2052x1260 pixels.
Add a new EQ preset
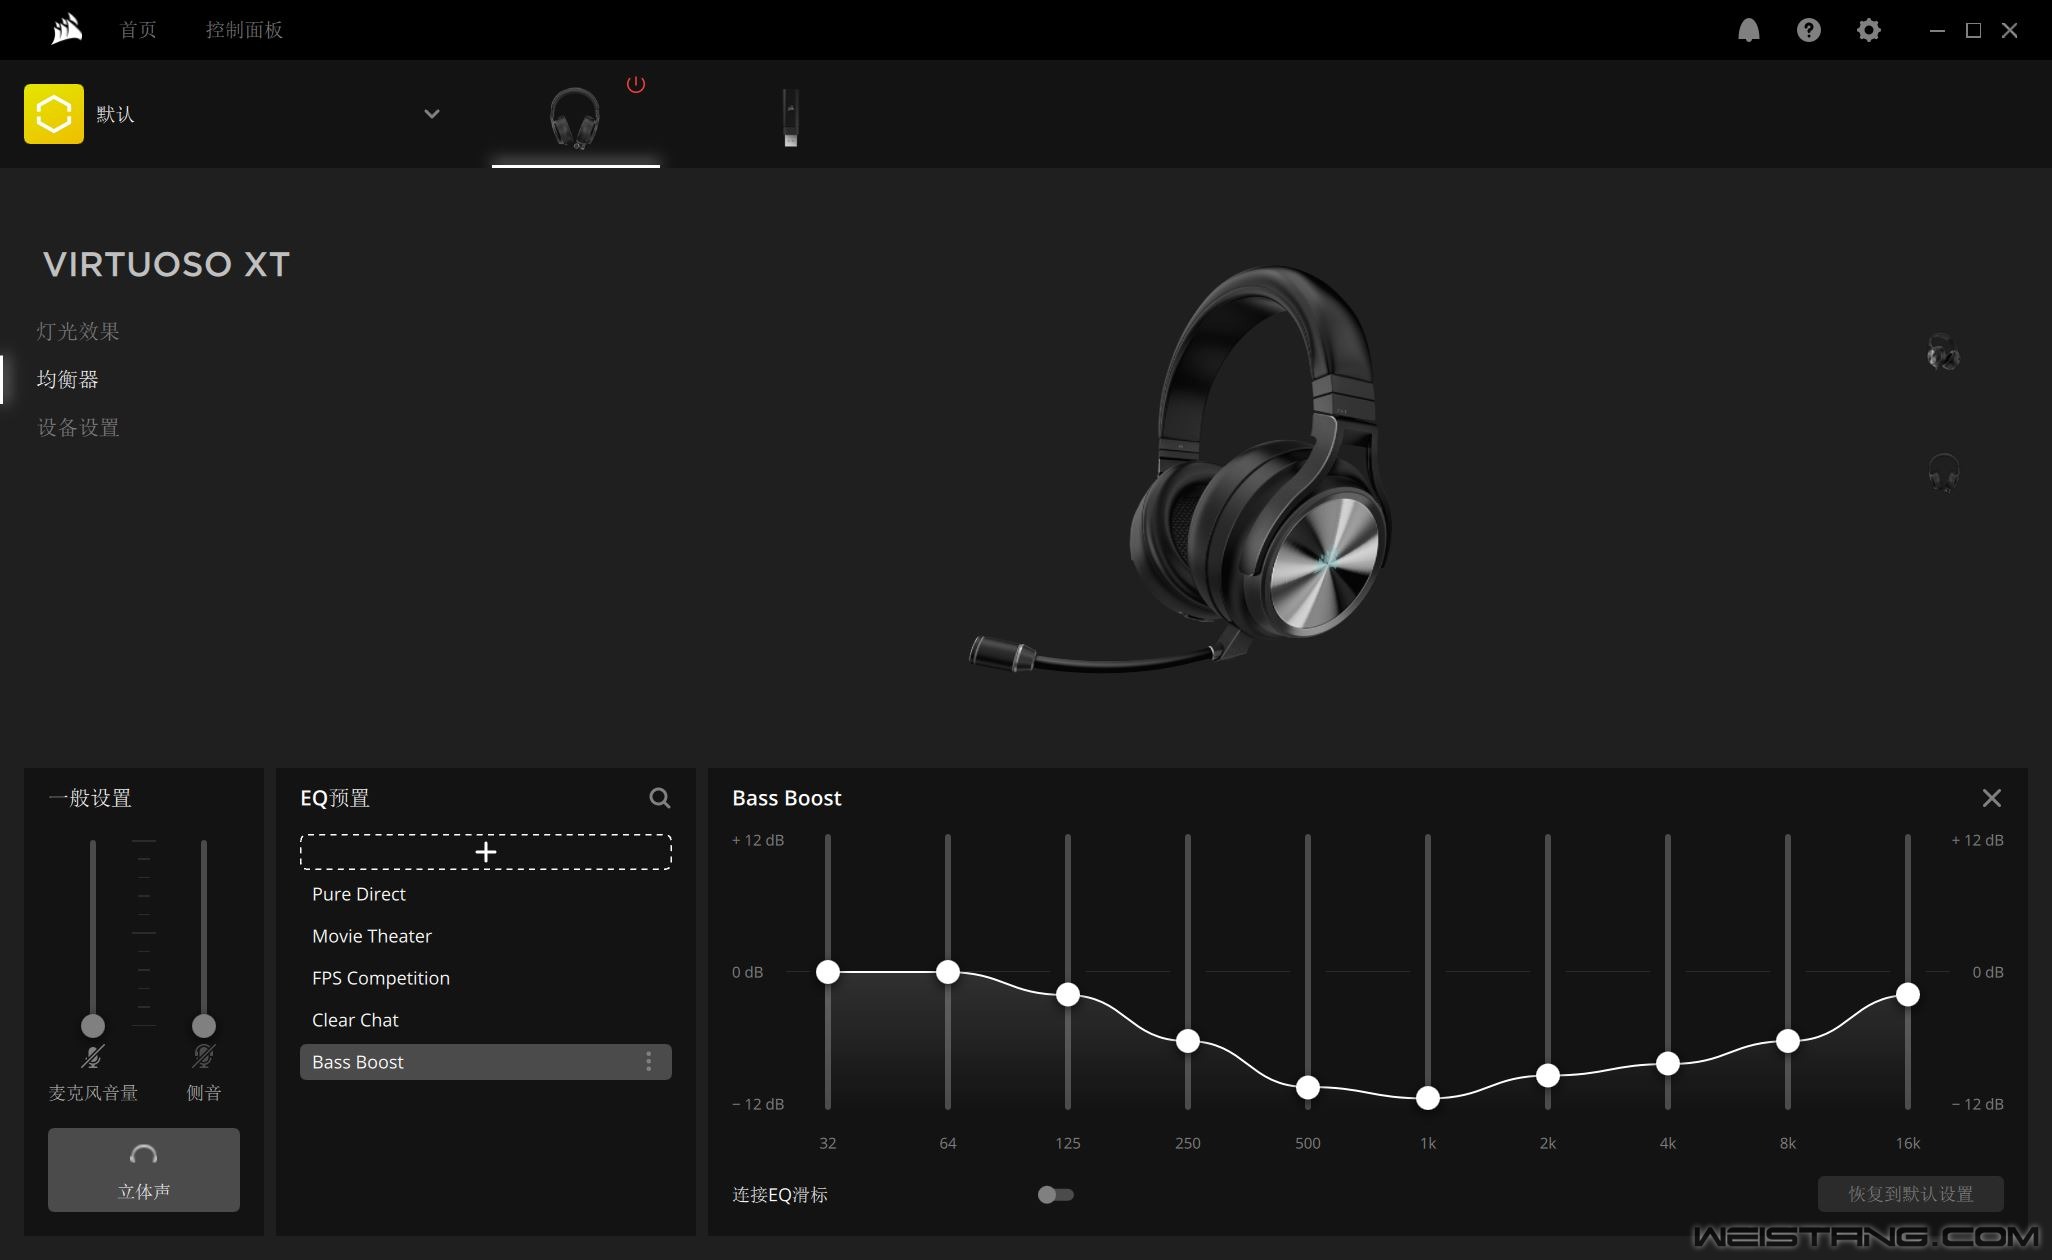click(486, 852)
